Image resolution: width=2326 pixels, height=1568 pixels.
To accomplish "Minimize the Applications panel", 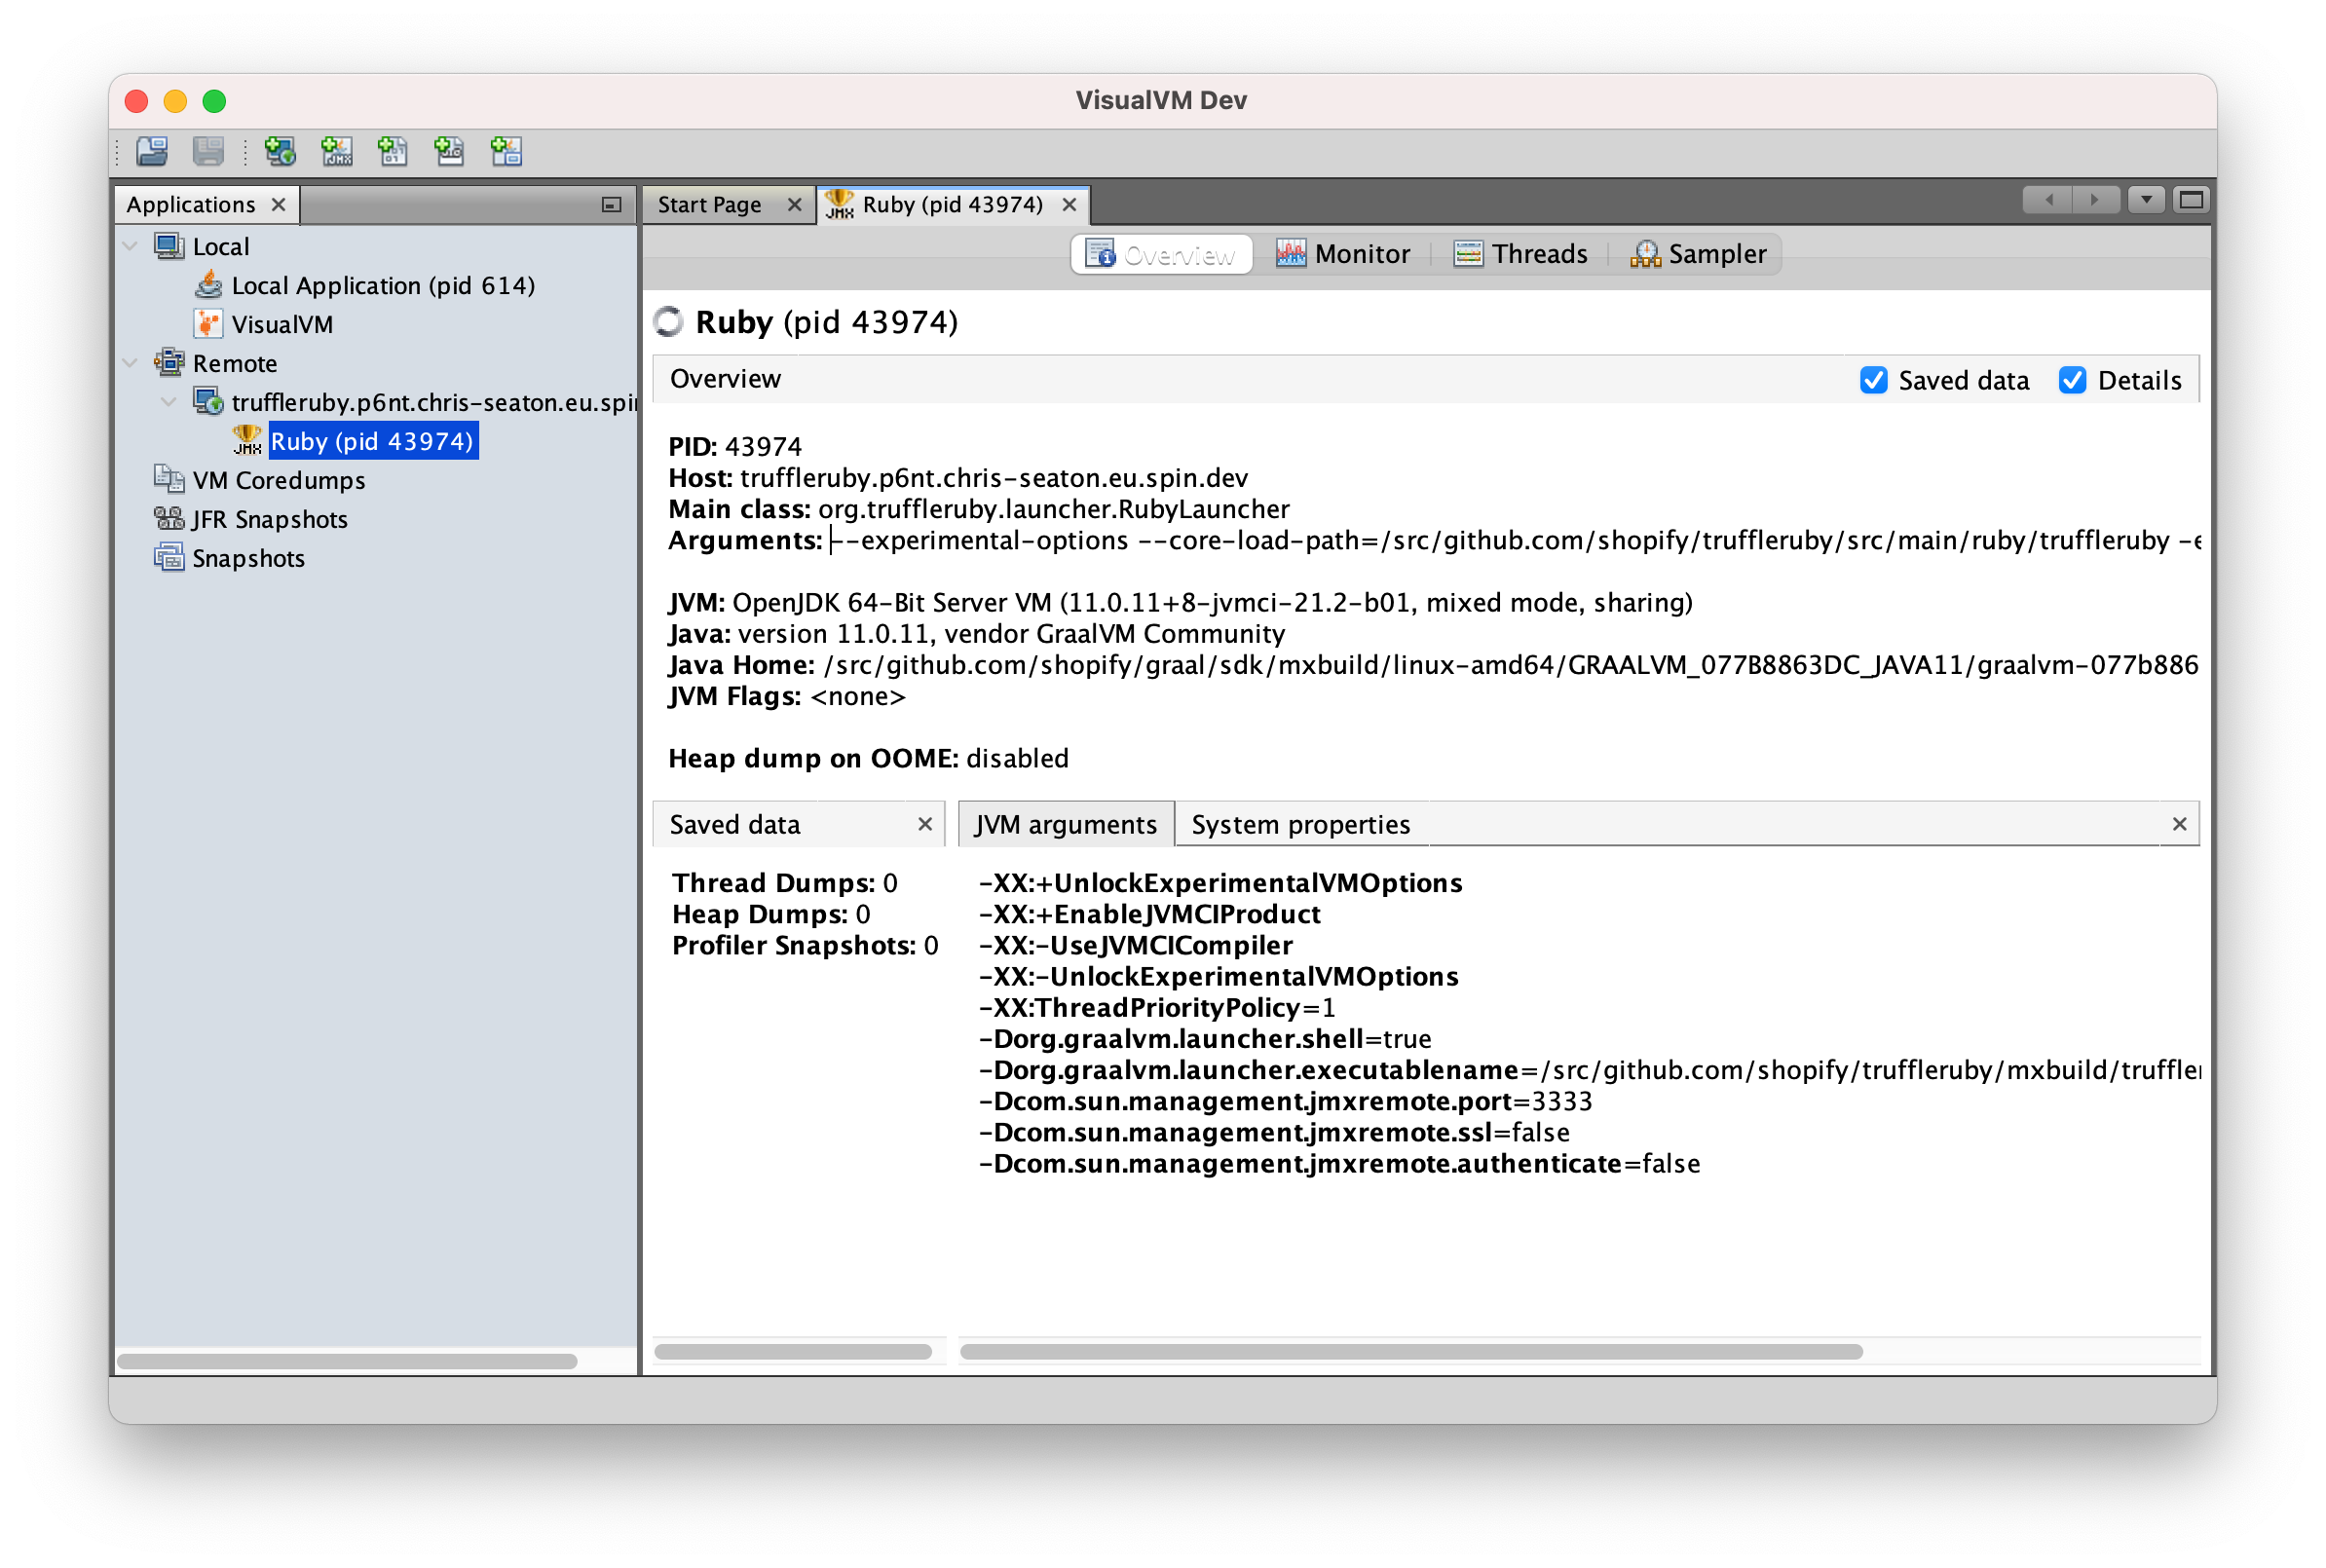I will tap(612, 204).
